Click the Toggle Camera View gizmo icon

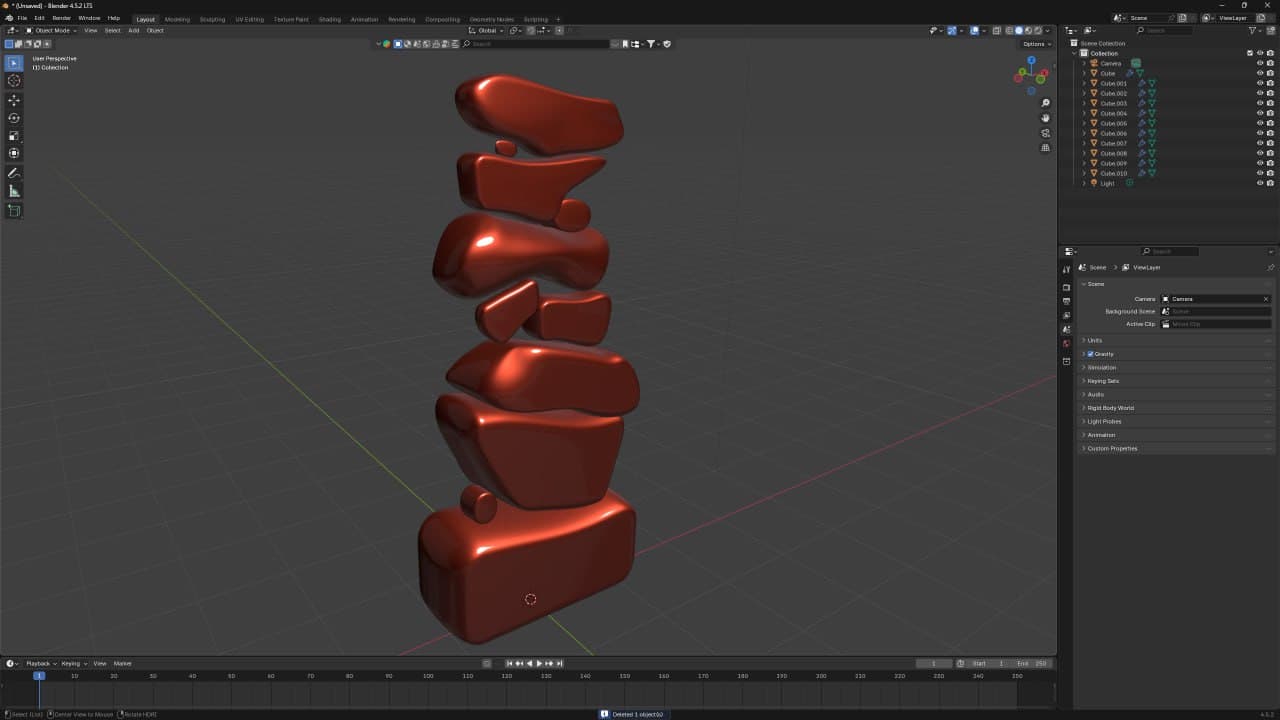1045,133
